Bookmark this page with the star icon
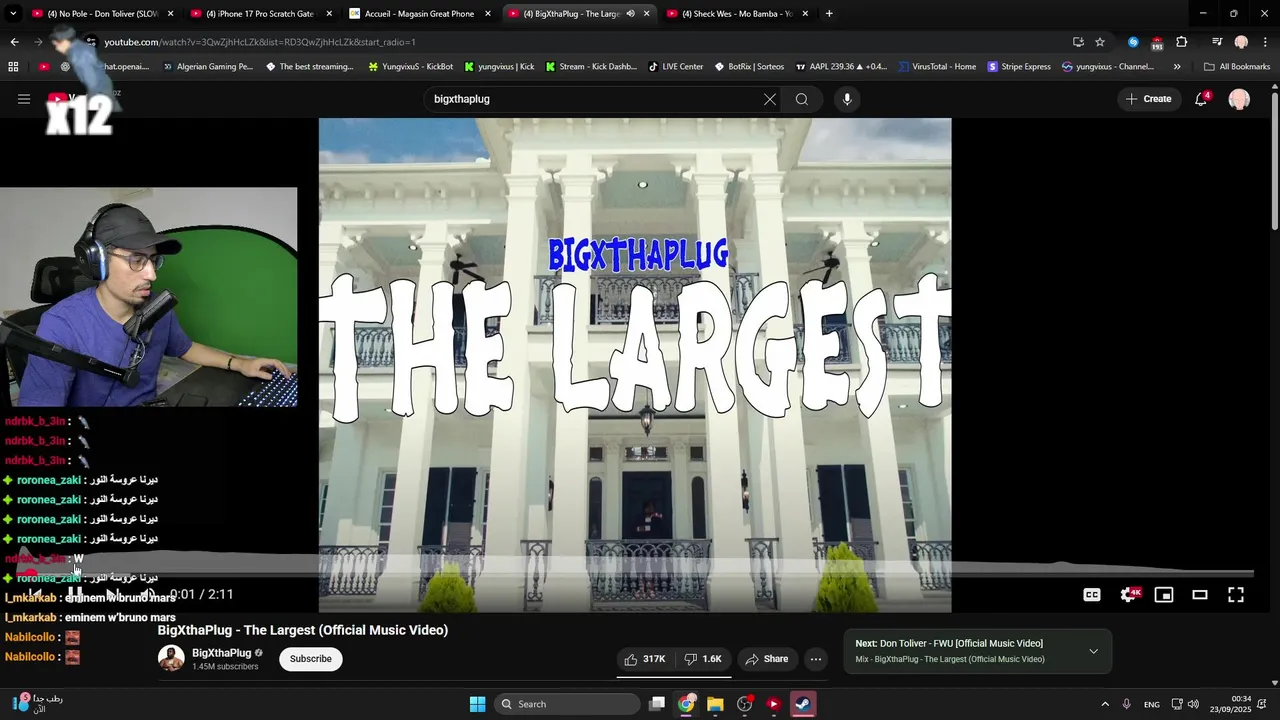Viewport: 1280px width, 720px height. [1100, 42]
